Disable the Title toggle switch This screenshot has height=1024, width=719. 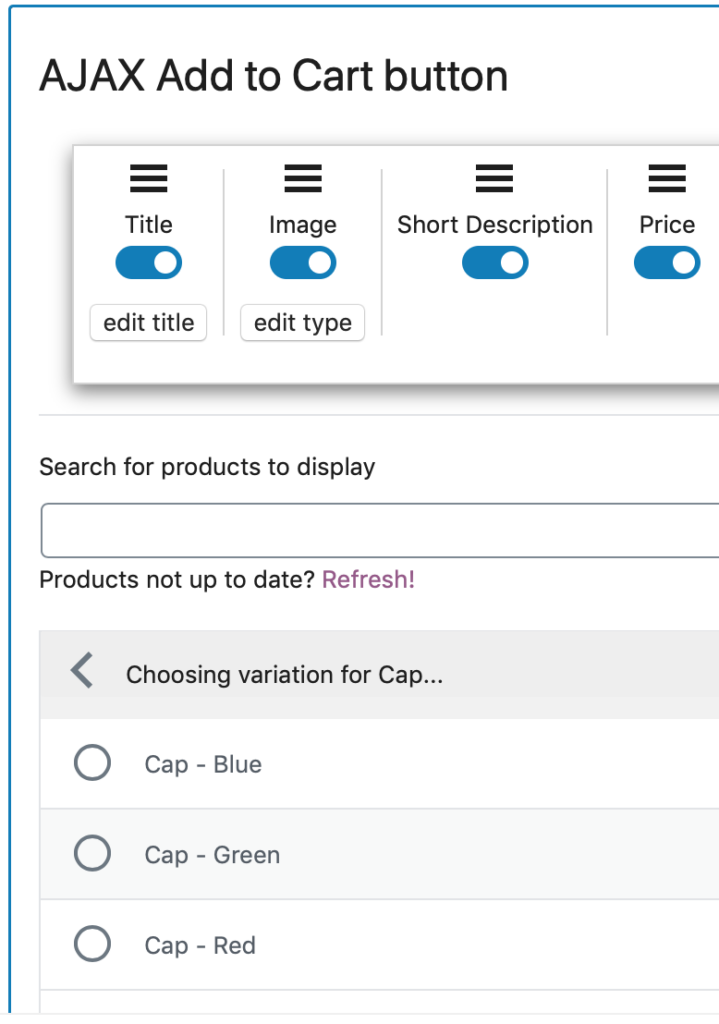click(149, 263)
